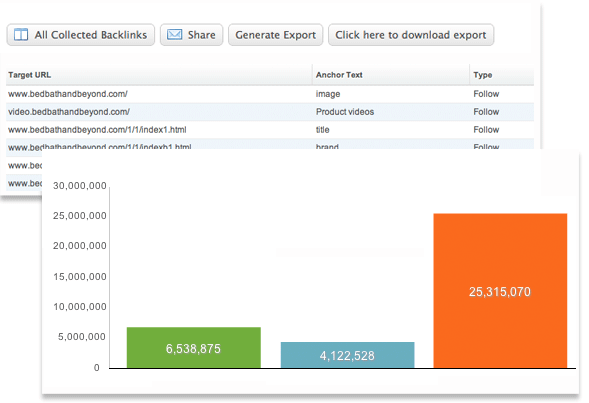
Task: Click the All Collected Backlinks button
Action: pyautogui.click(x=80, y=35)
